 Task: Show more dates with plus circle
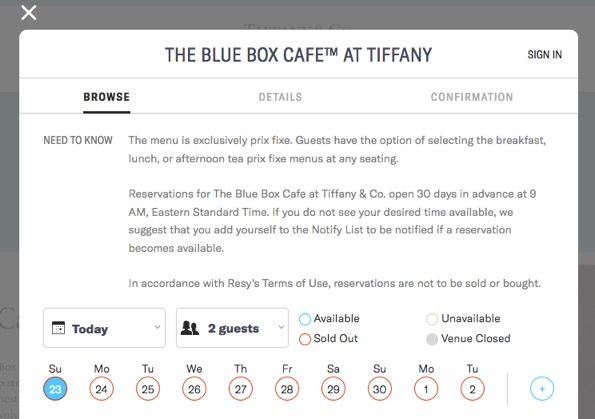542,389
